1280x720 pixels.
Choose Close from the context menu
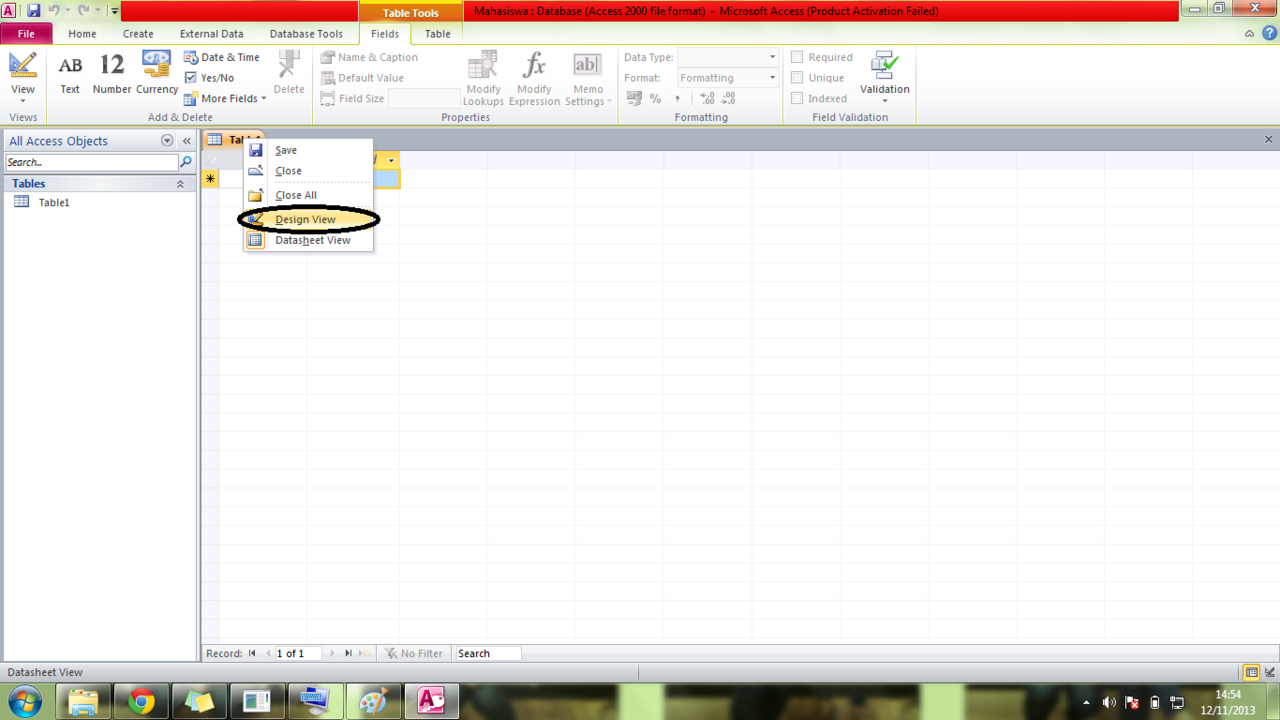(308, 171)
